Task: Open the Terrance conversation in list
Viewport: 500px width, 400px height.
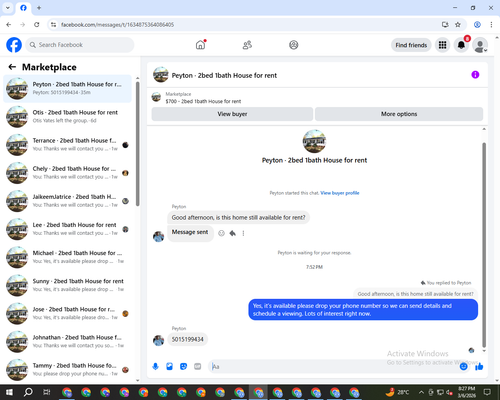Action: (67, 145)
